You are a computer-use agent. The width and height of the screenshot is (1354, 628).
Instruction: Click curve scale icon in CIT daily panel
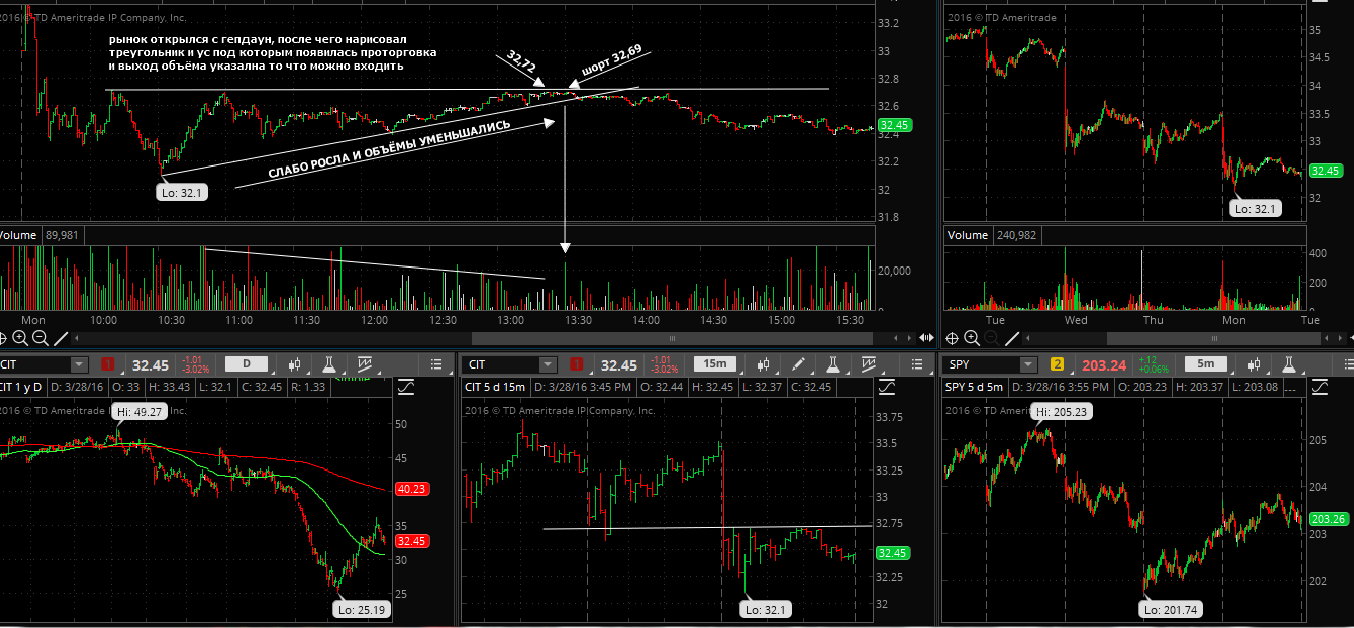click(406, 387)
